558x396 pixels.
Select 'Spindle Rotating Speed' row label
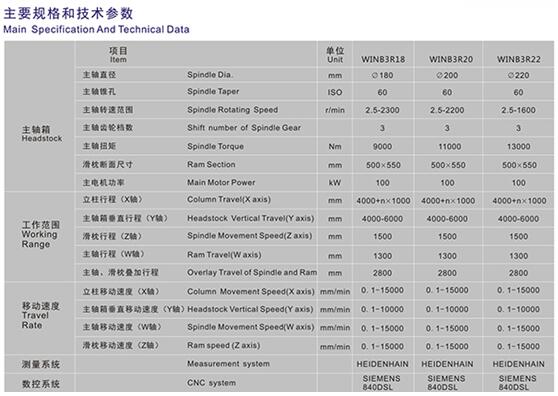click(232, 110)
